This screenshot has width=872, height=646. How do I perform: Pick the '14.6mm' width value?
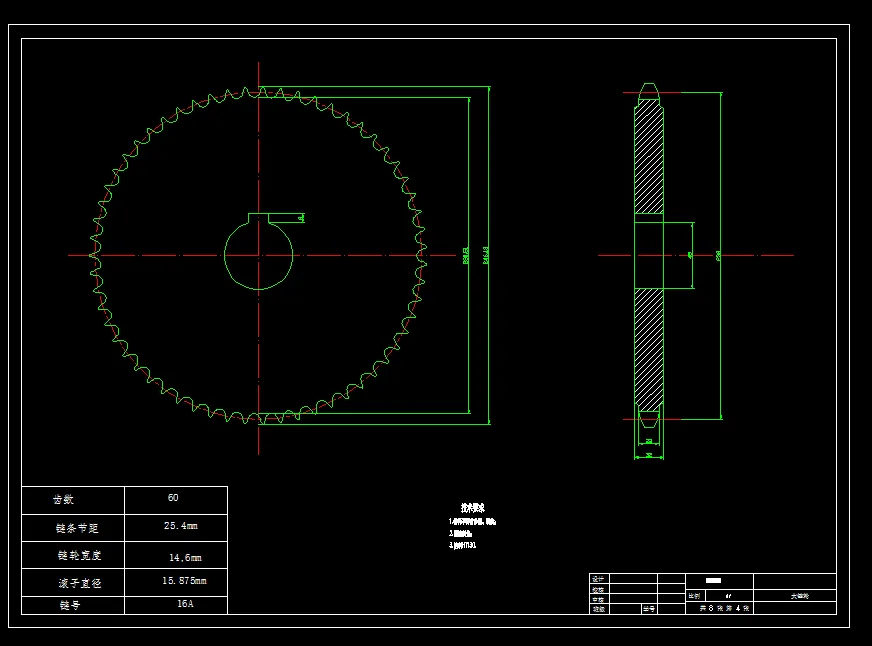click(x=185, y=557)
